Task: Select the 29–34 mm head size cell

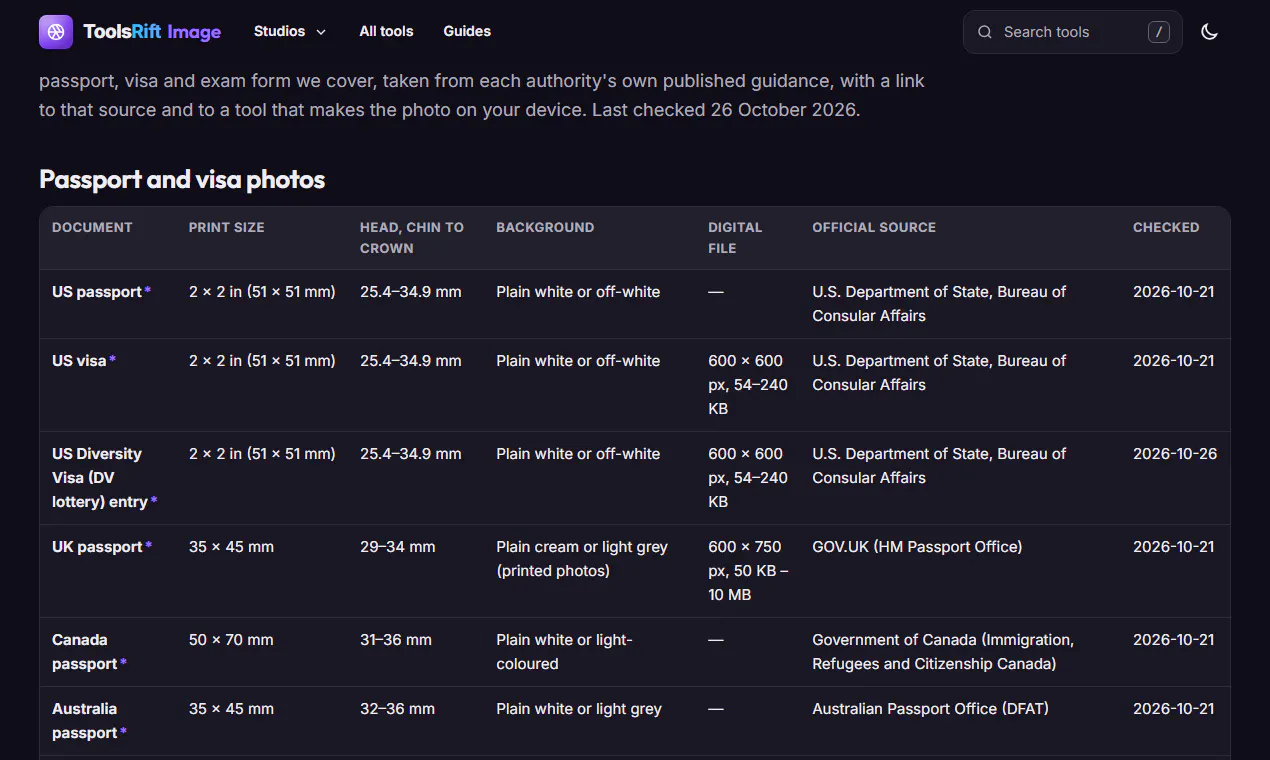Action: coord(398,547)
